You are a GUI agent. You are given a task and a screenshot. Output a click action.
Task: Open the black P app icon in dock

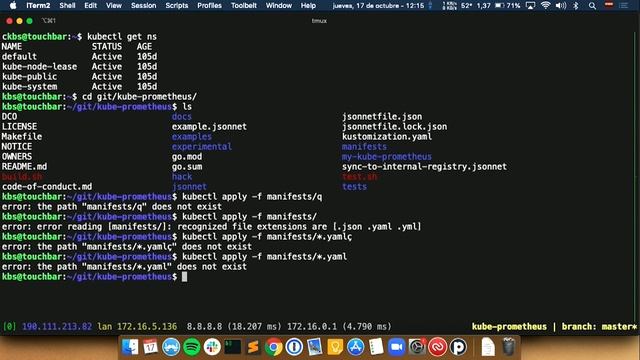[x=458, y=347]
